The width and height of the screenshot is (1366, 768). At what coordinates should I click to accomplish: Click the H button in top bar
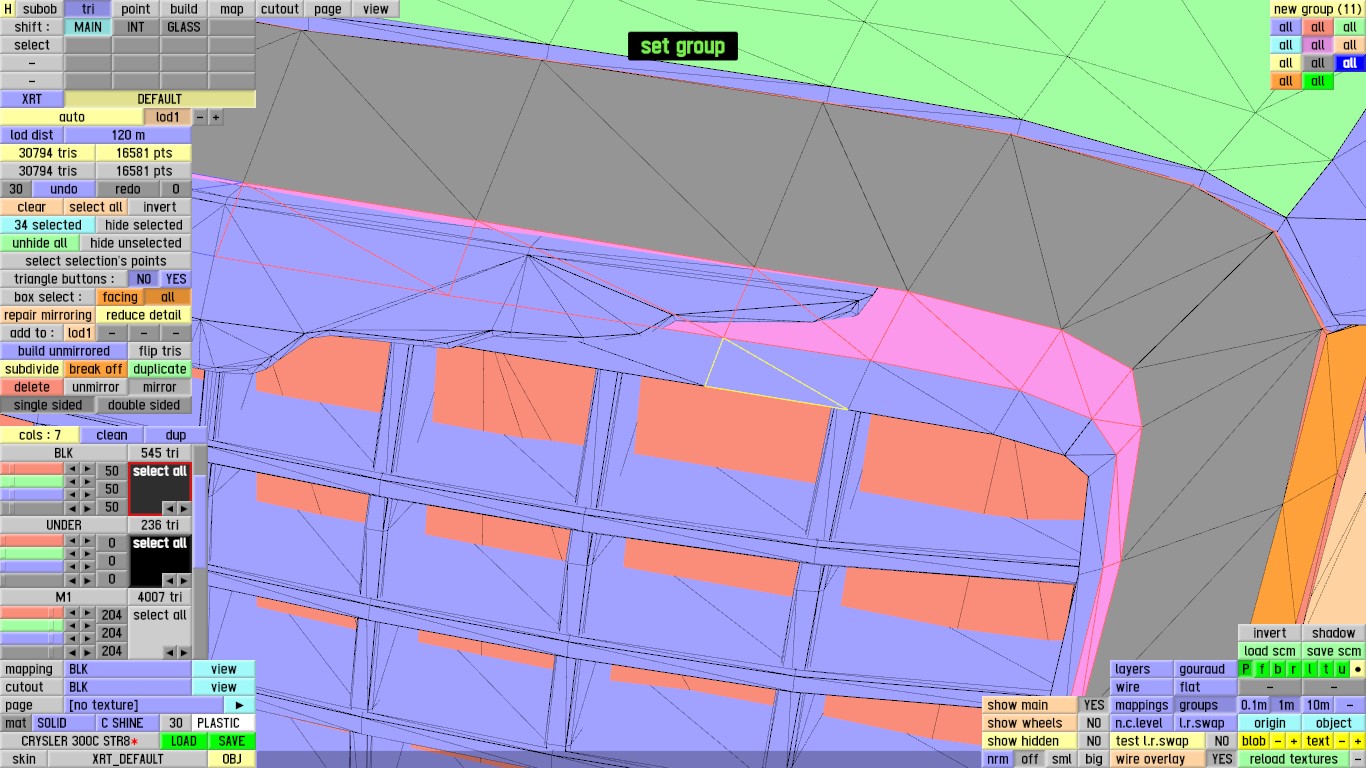pyautogui.click(x=8, y=9)
